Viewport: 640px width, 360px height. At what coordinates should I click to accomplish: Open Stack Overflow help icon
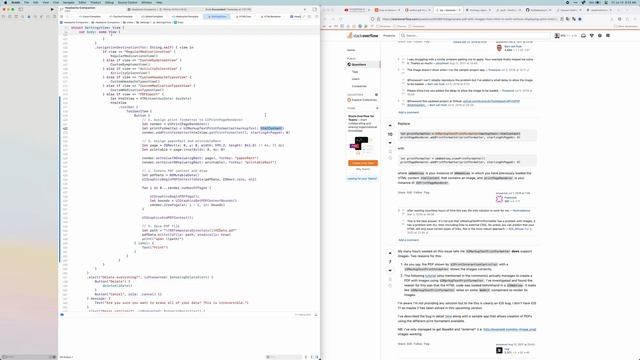coord(600,36)
